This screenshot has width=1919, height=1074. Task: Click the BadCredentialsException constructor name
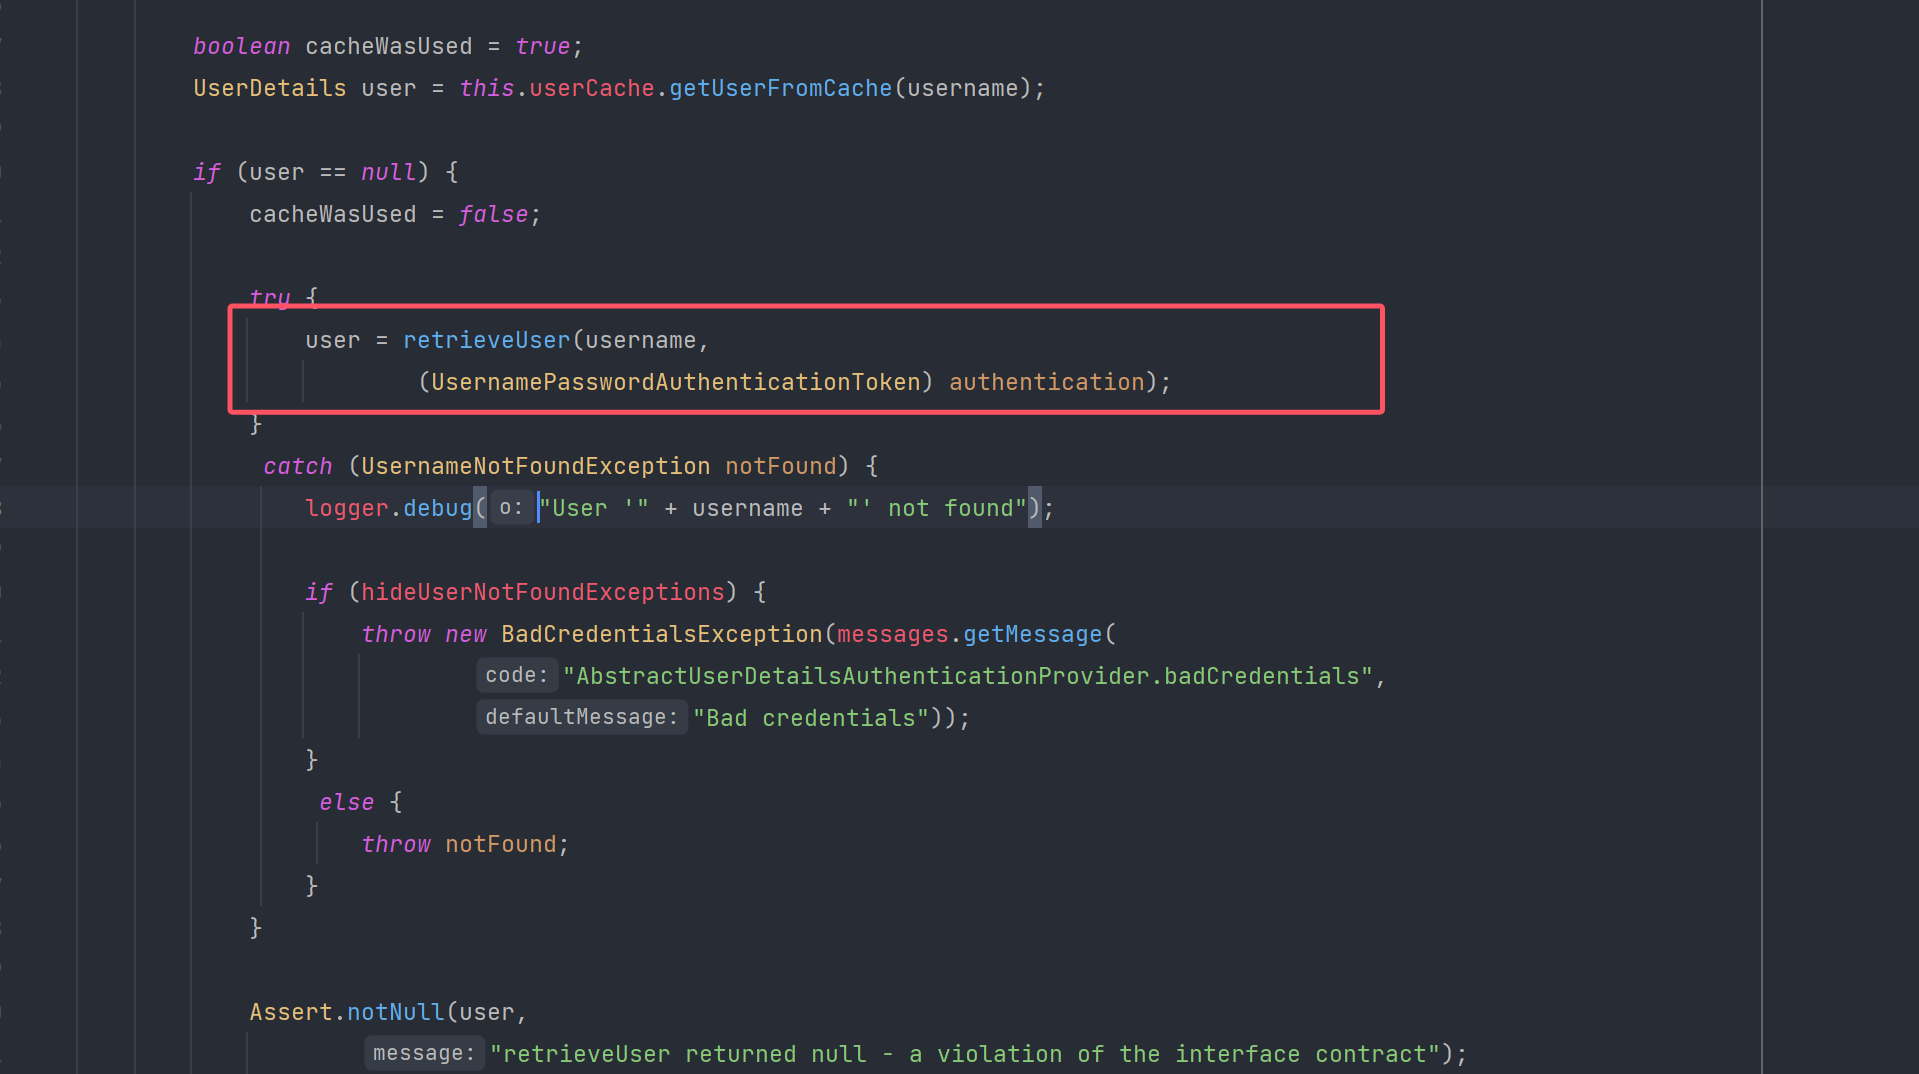click(661, 634)
